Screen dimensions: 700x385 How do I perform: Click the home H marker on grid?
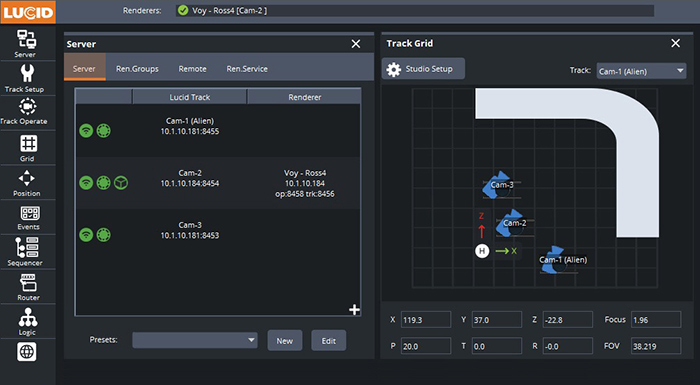[x=482, y=251]
